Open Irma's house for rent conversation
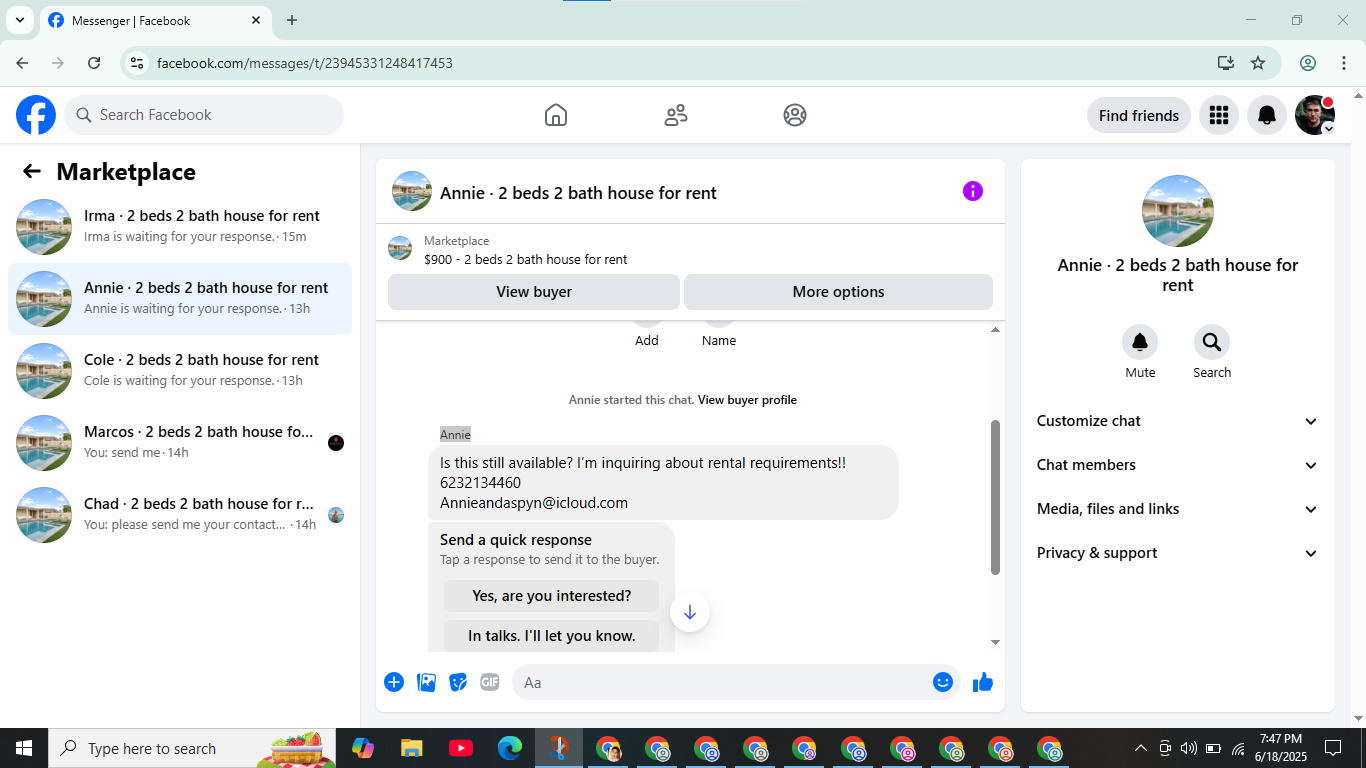The image size is (1366, 768). pos(180,227)
